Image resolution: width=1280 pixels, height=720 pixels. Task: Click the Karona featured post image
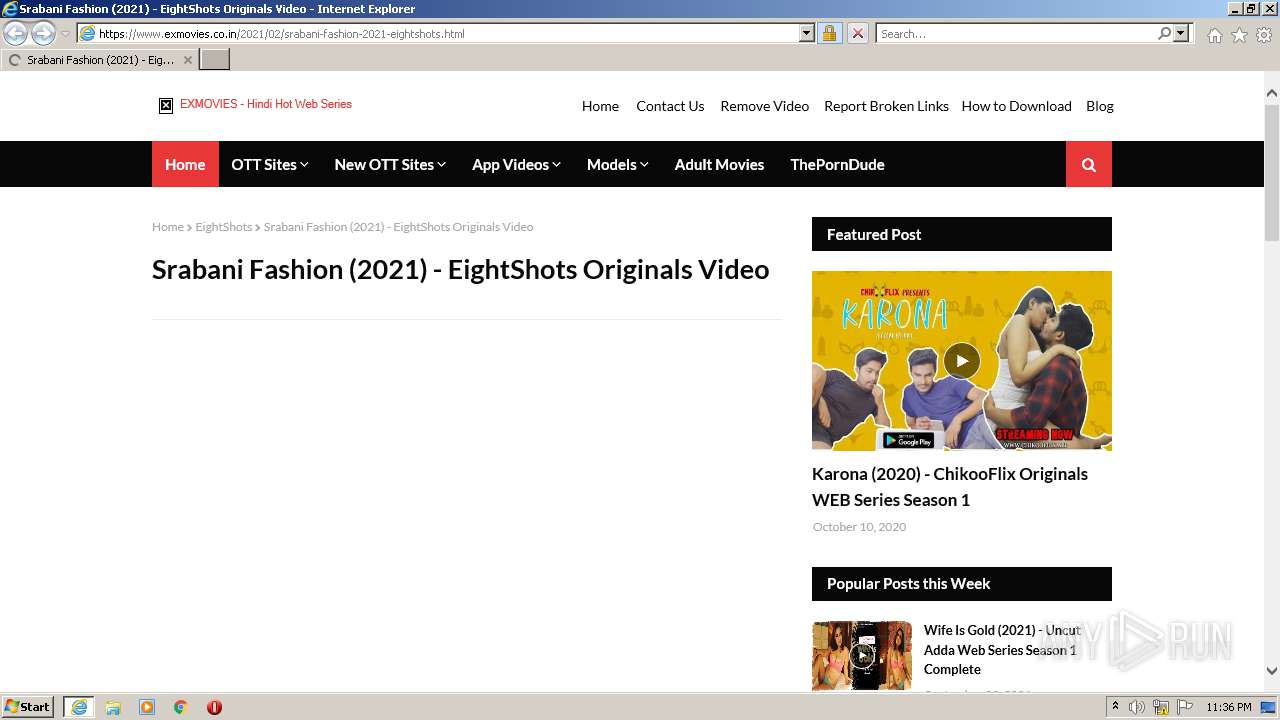tap(962, 361)
